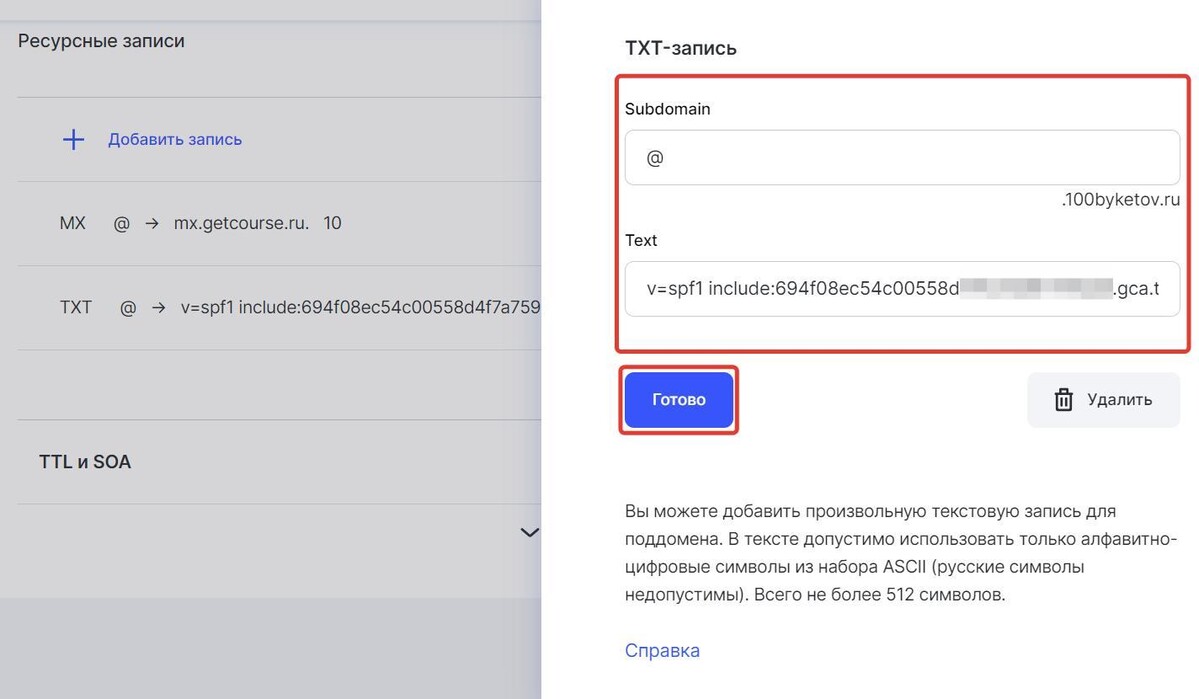Screen dimensions: 1199x699
Task: Click the Удалить delete button
Action: pos(1103,399)
